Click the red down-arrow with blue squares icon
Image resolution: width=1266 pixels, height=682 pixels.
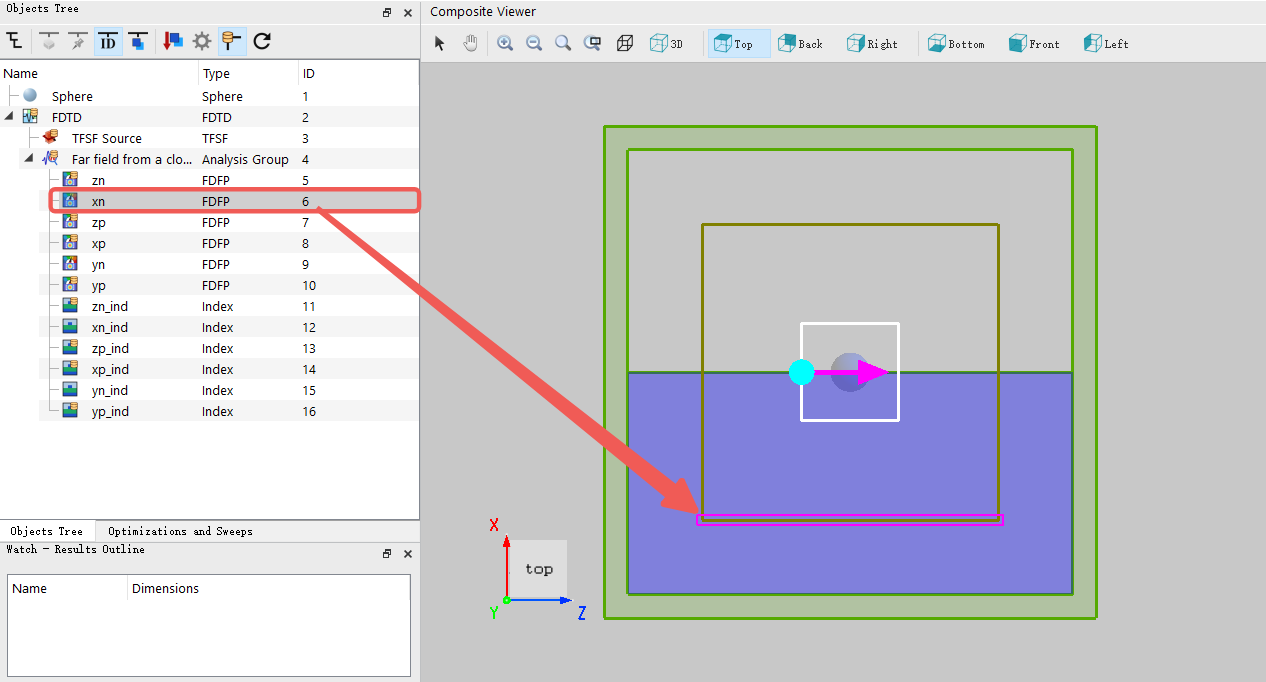[173, 41]
